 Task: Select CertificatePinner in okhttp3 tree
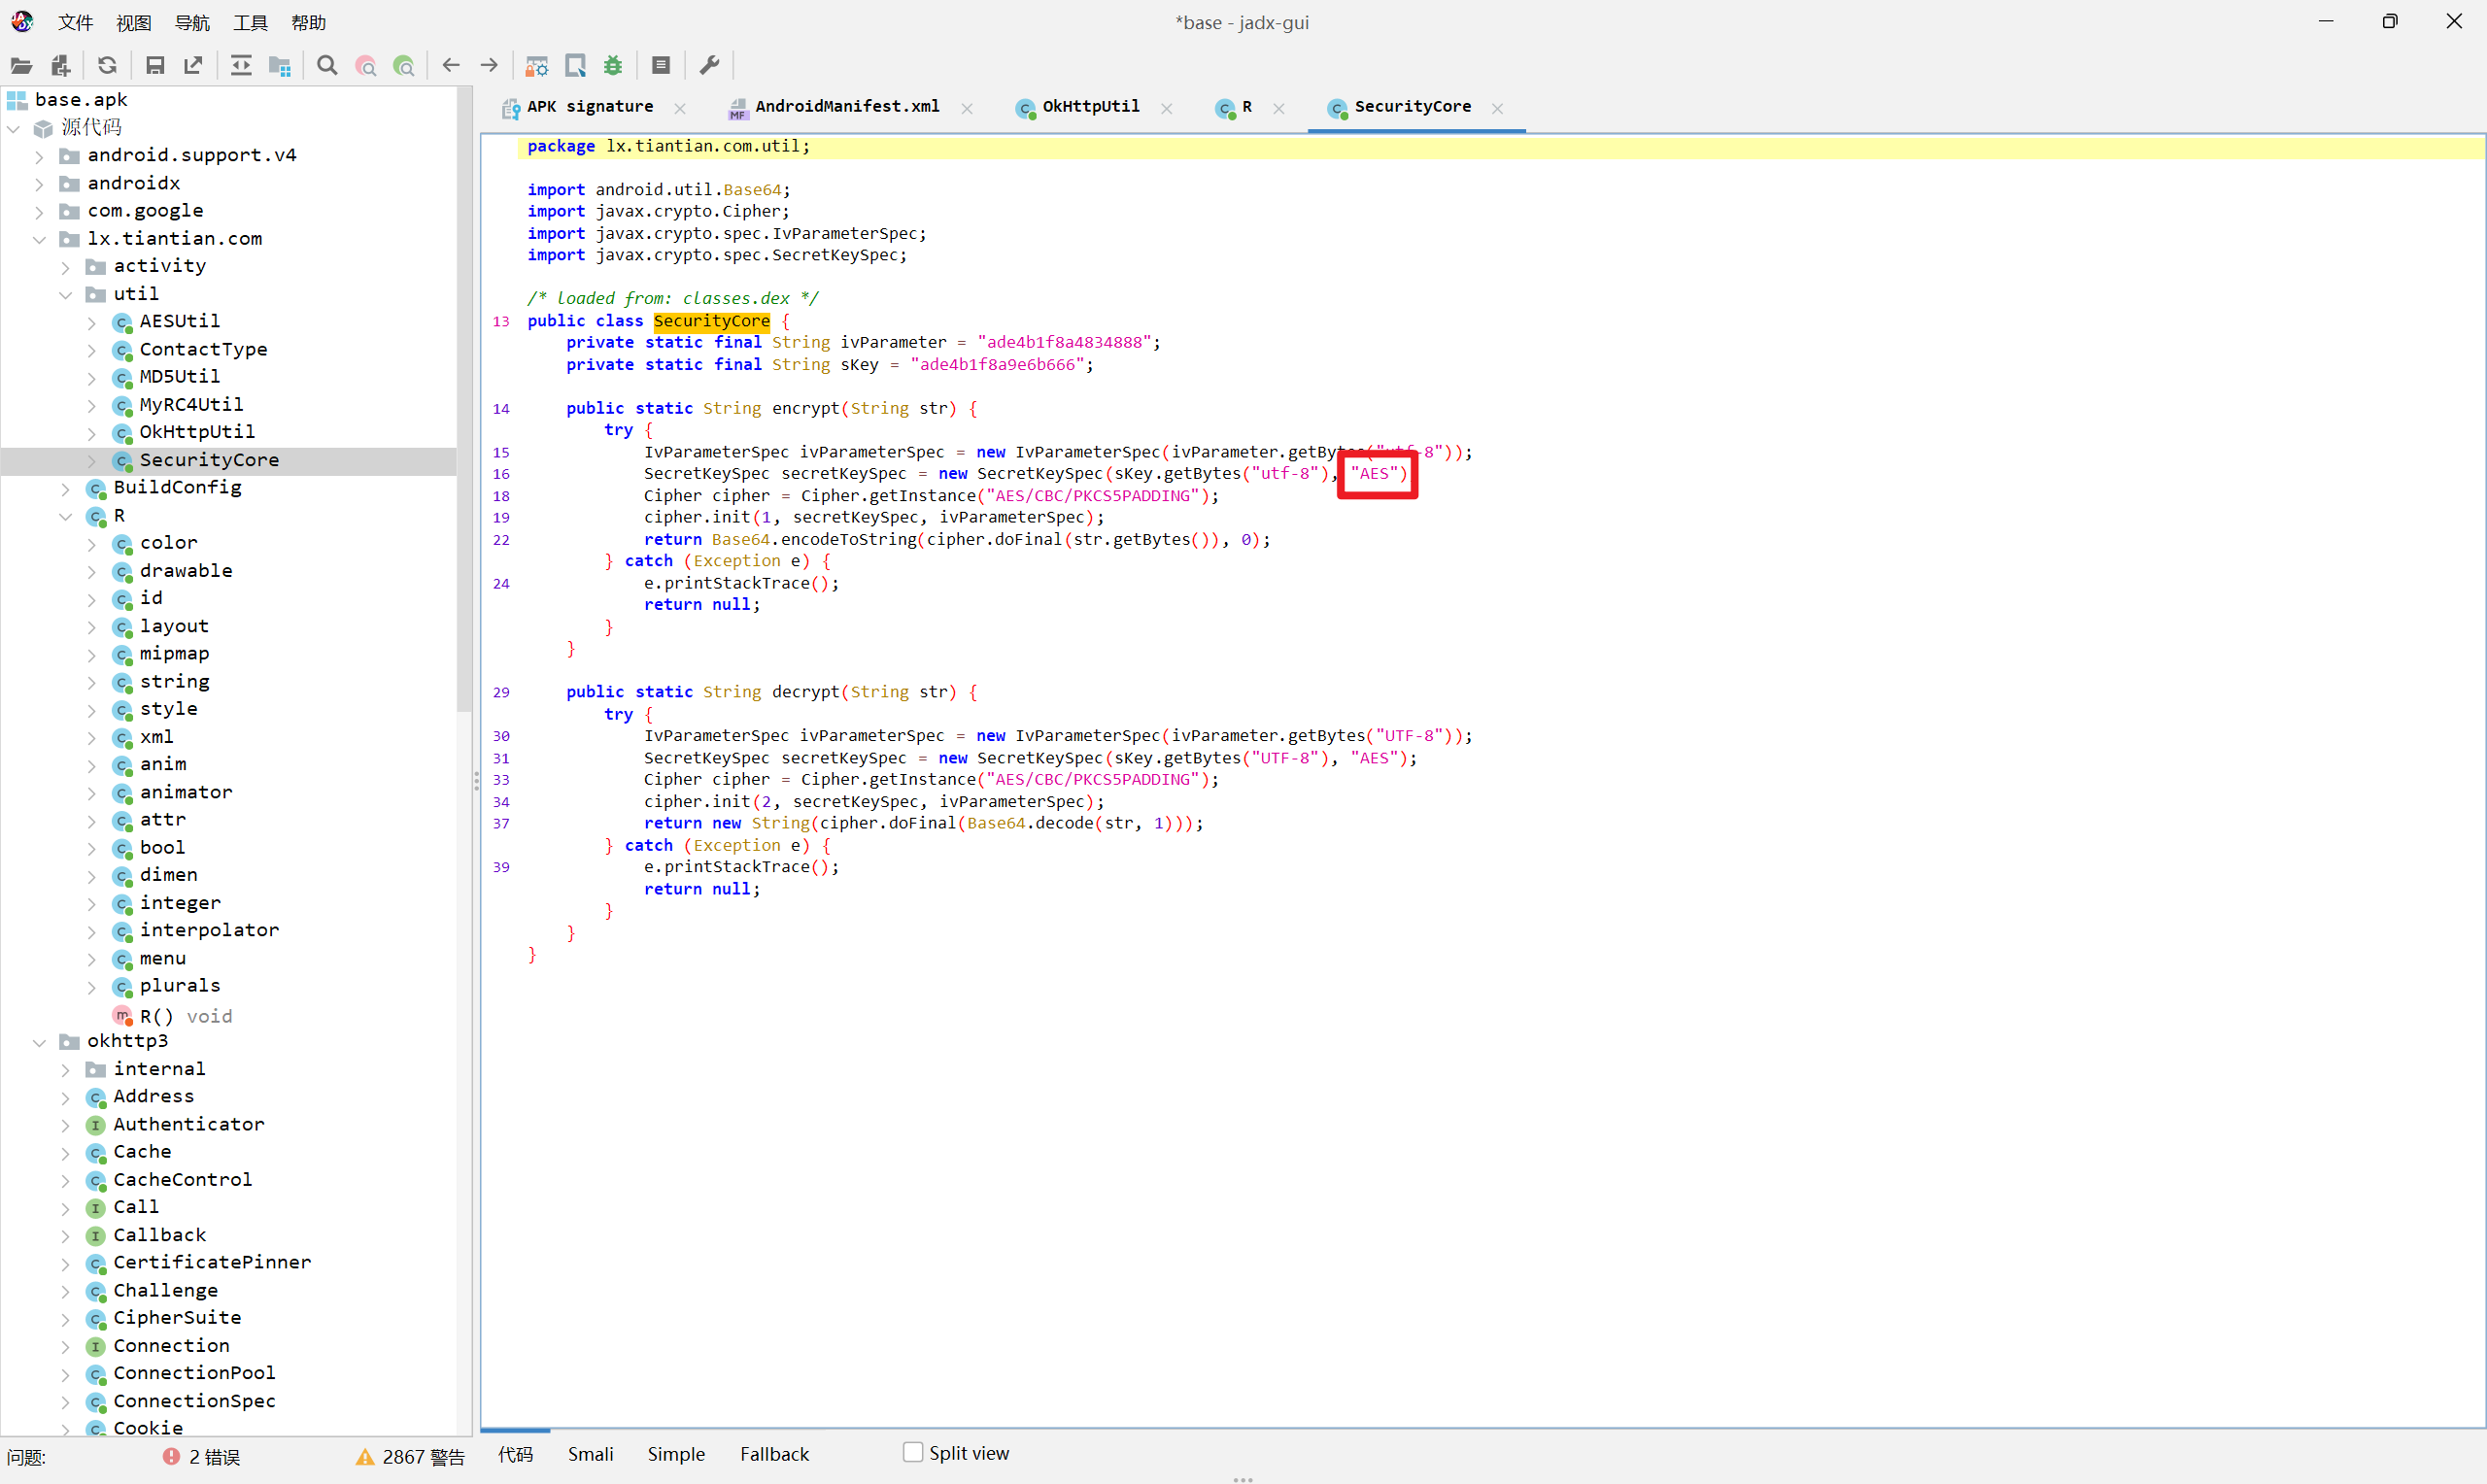212,1263
